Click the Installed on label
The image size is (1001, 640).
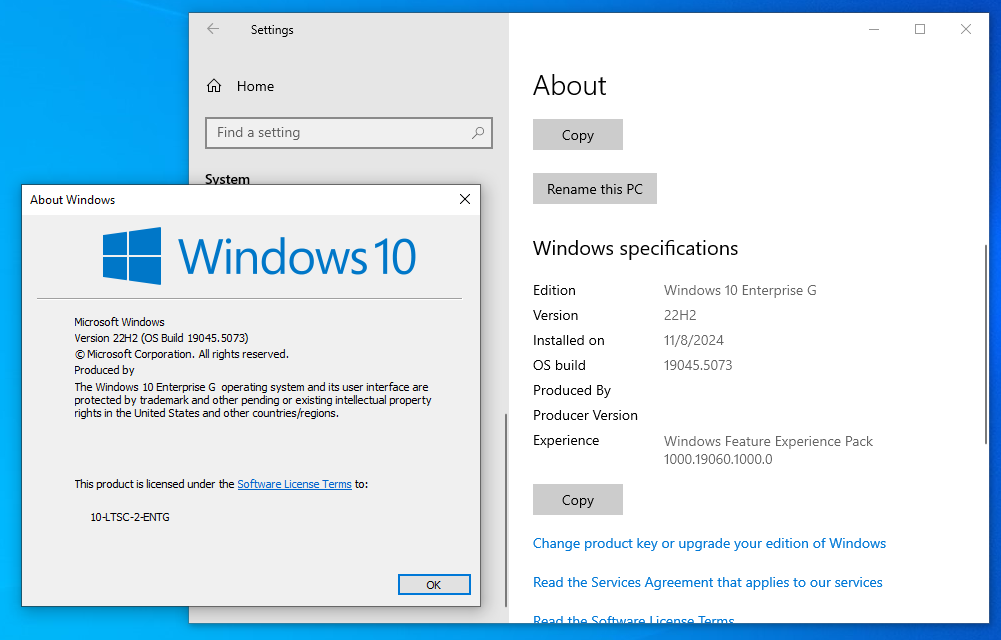tap(569, 340)
